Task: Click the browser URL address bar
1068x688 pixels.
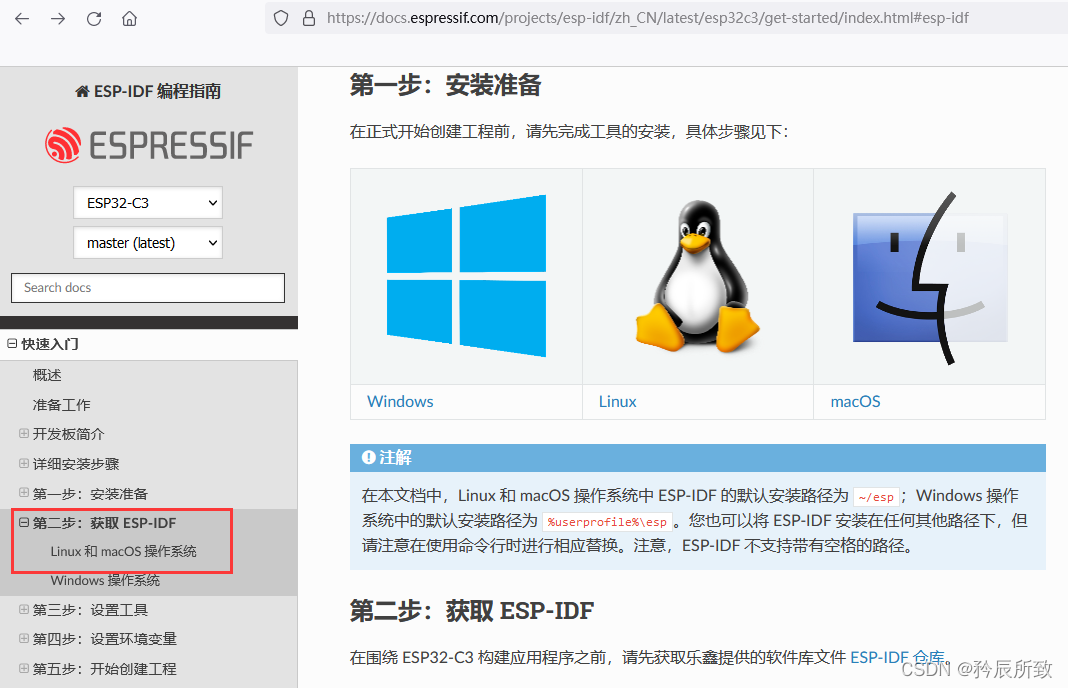Action: point(647,18)
